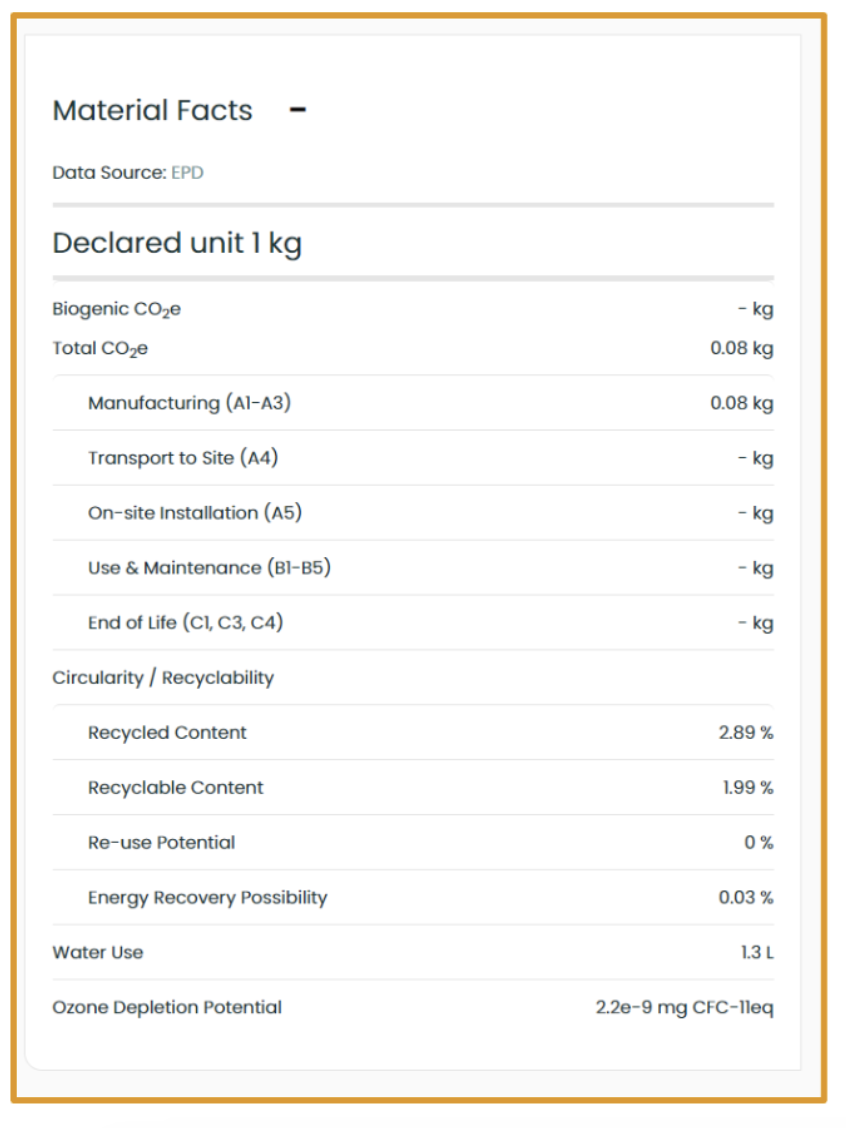Click the On-site Installation (A5) row

[195, 513]
